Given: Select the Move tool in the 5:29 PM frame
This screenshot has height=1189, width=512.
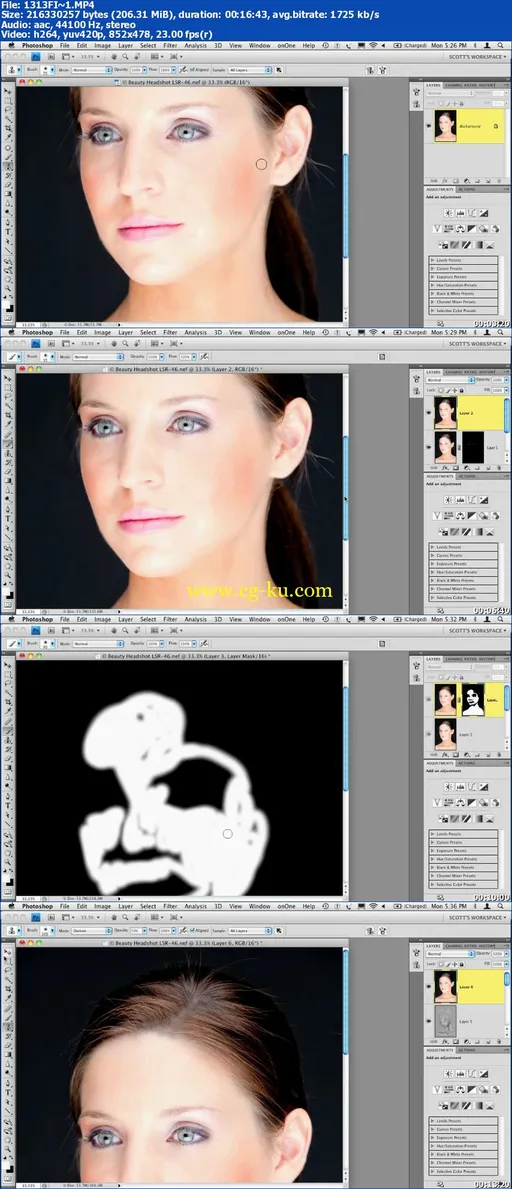Looking at the screenshot, I should (x=8, y=377).
